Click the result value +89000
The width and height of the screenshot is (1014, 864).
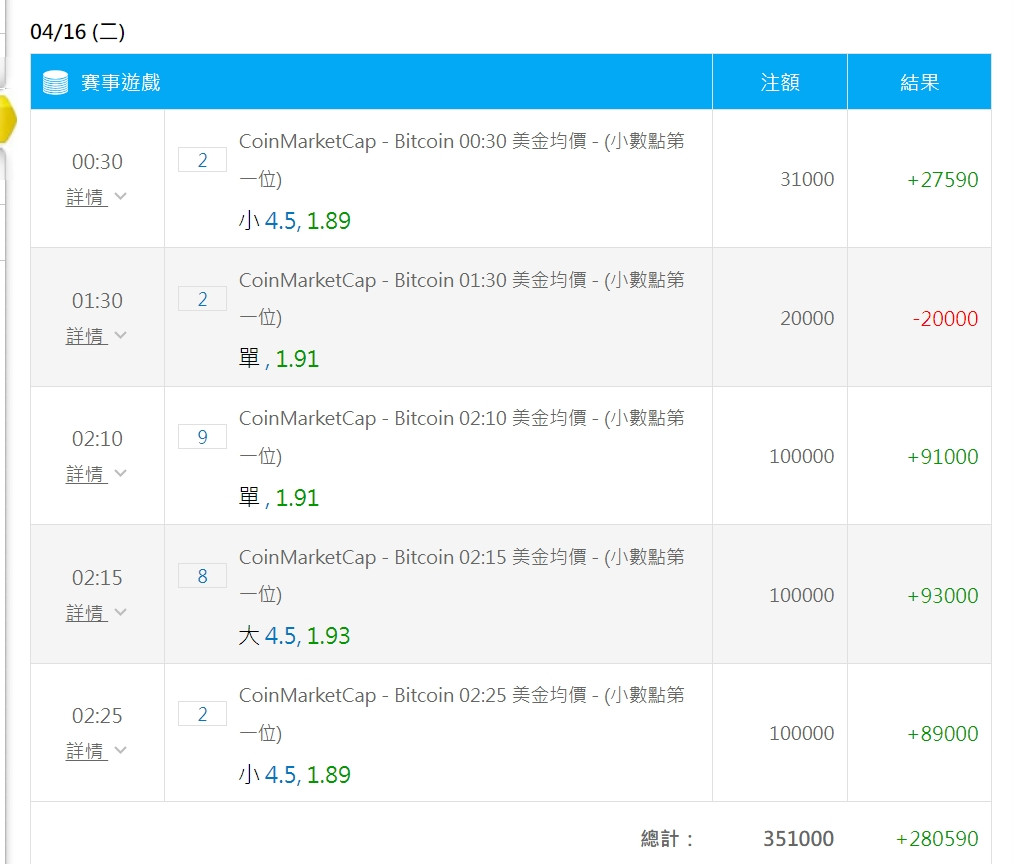point(942,734)
